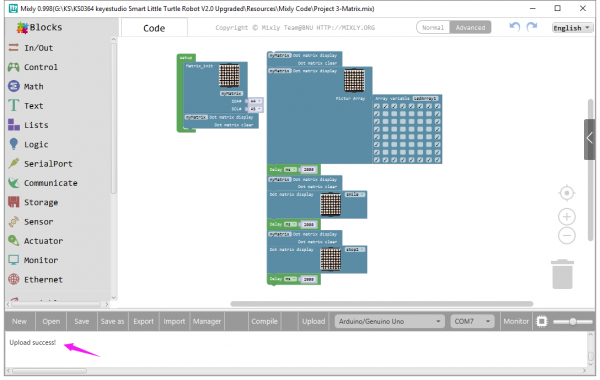Image resolution: width=600 pixels, height=380 pixels.
Task: Click the Upload button
Action: [313, 321]
